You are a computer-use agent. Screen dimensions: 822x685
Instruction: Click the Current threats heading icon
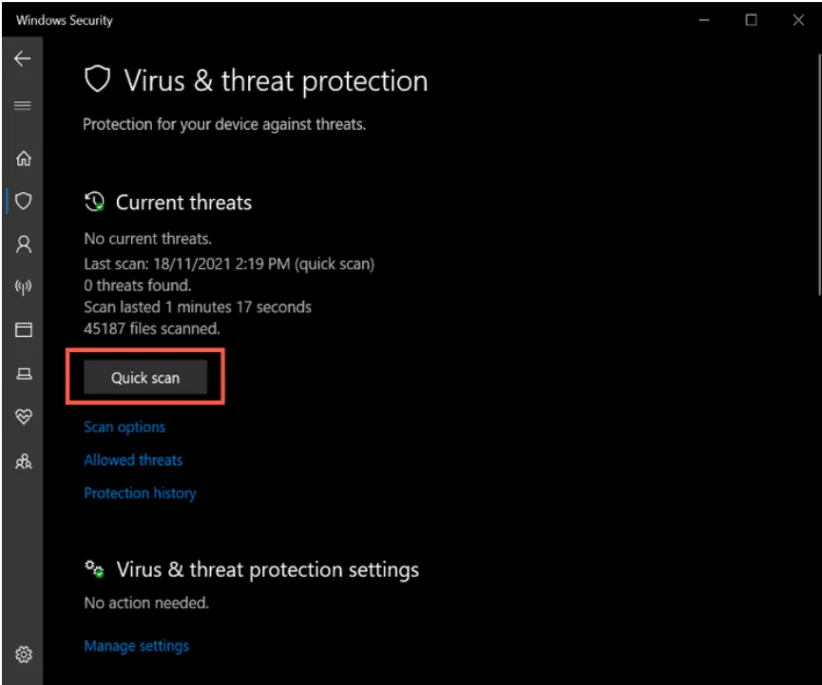coord(95,202)
